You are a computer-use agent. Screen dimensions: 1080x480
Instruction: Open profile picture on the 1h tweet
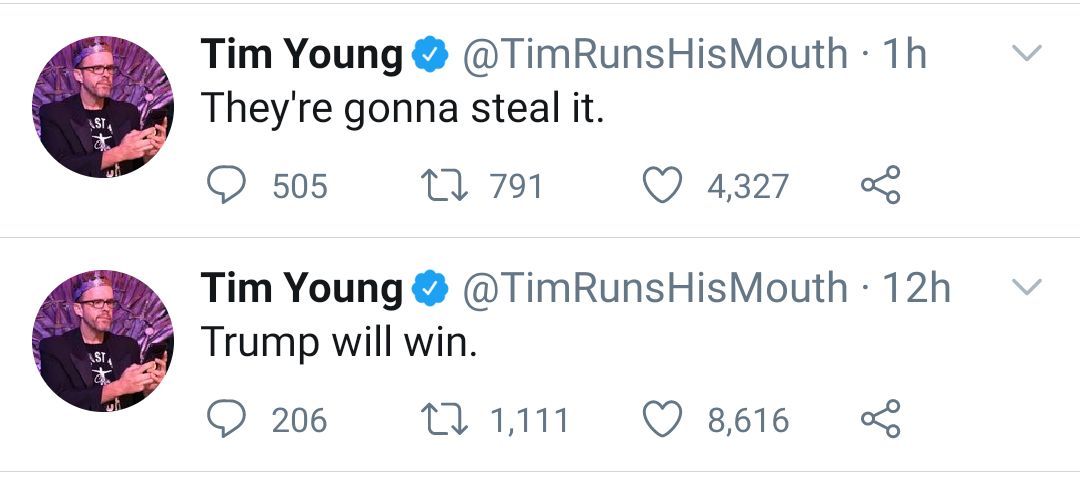tap(103, 107)
